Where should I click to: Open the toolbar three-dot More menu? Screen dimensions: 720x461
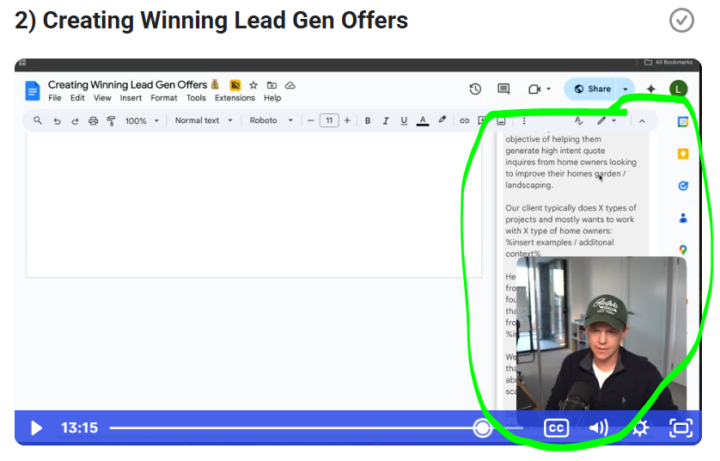click(x=524, y=121)
